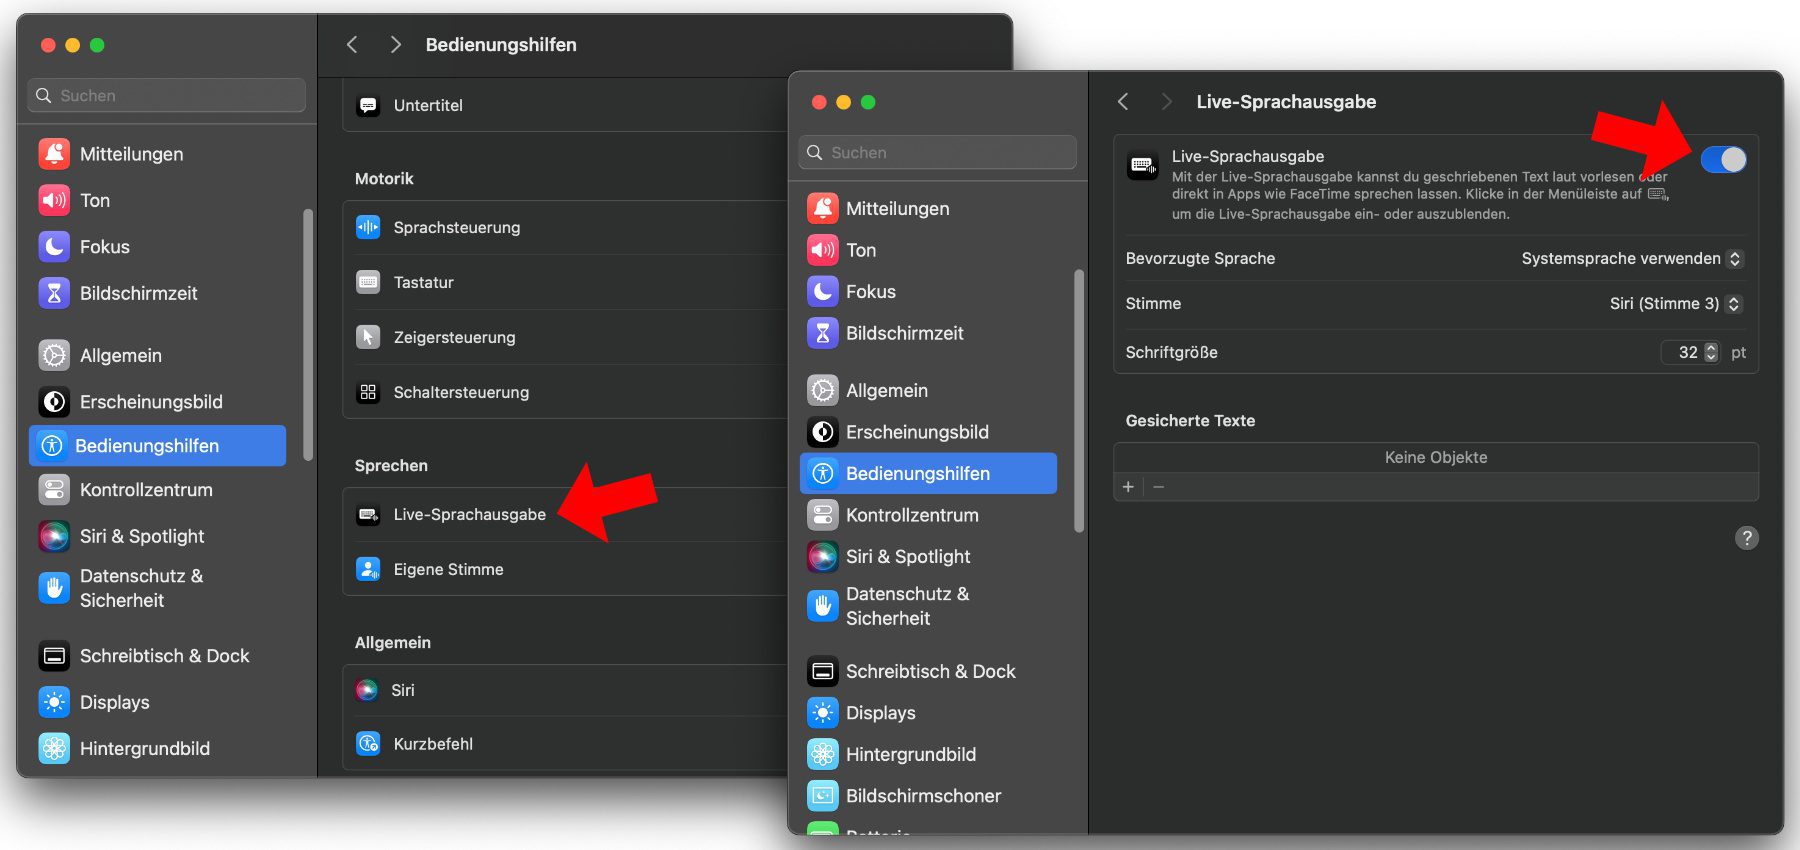The image size is (1800, 850).
Task: Go back from the Live-Sprachausgabe pane
Action: (1124, 102)
